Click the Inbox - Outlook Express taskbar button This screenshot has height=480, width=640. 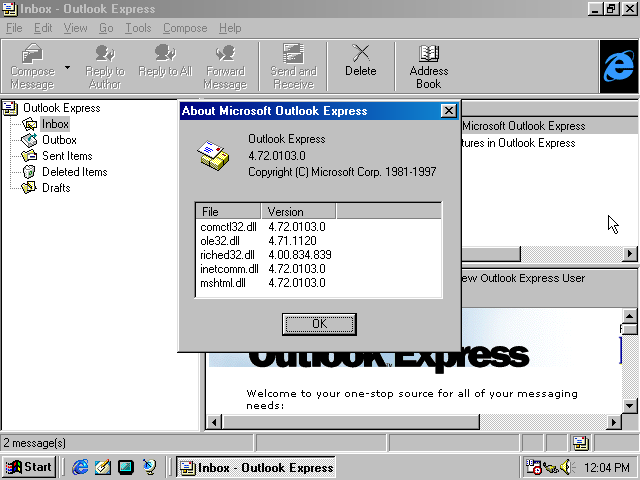point(256,467)
